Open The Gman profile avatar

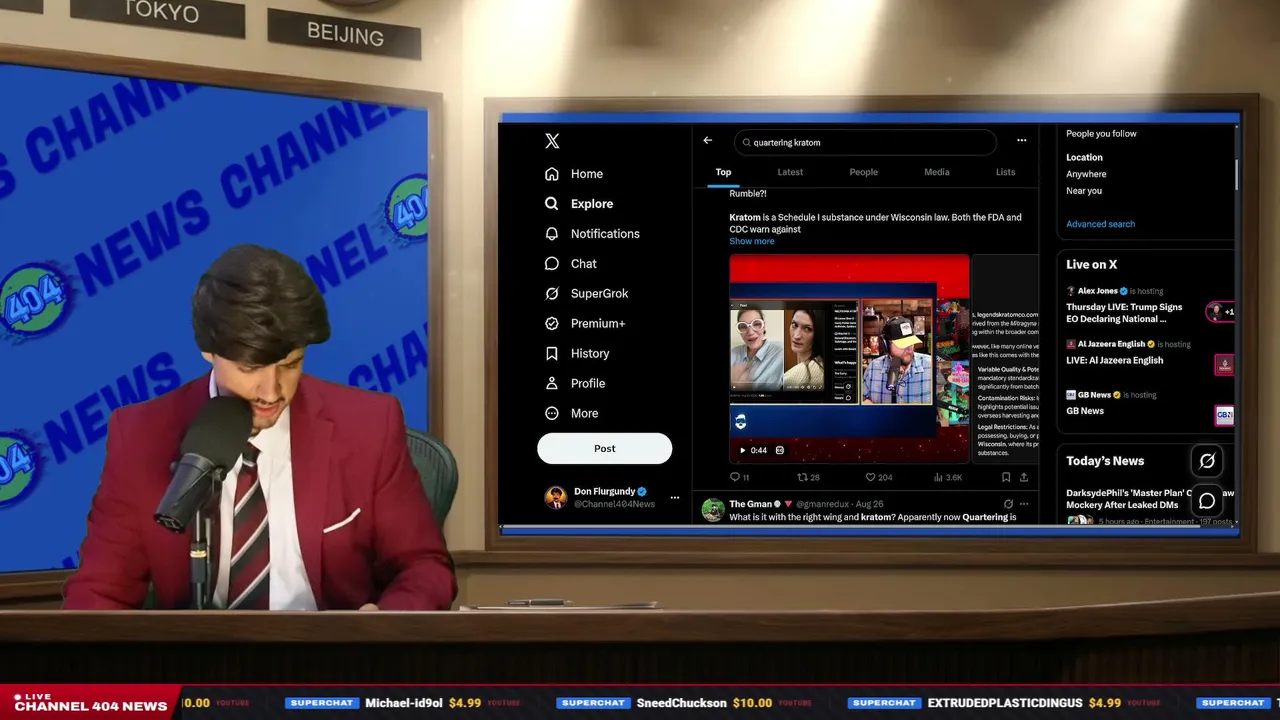(x=713, y=510)
